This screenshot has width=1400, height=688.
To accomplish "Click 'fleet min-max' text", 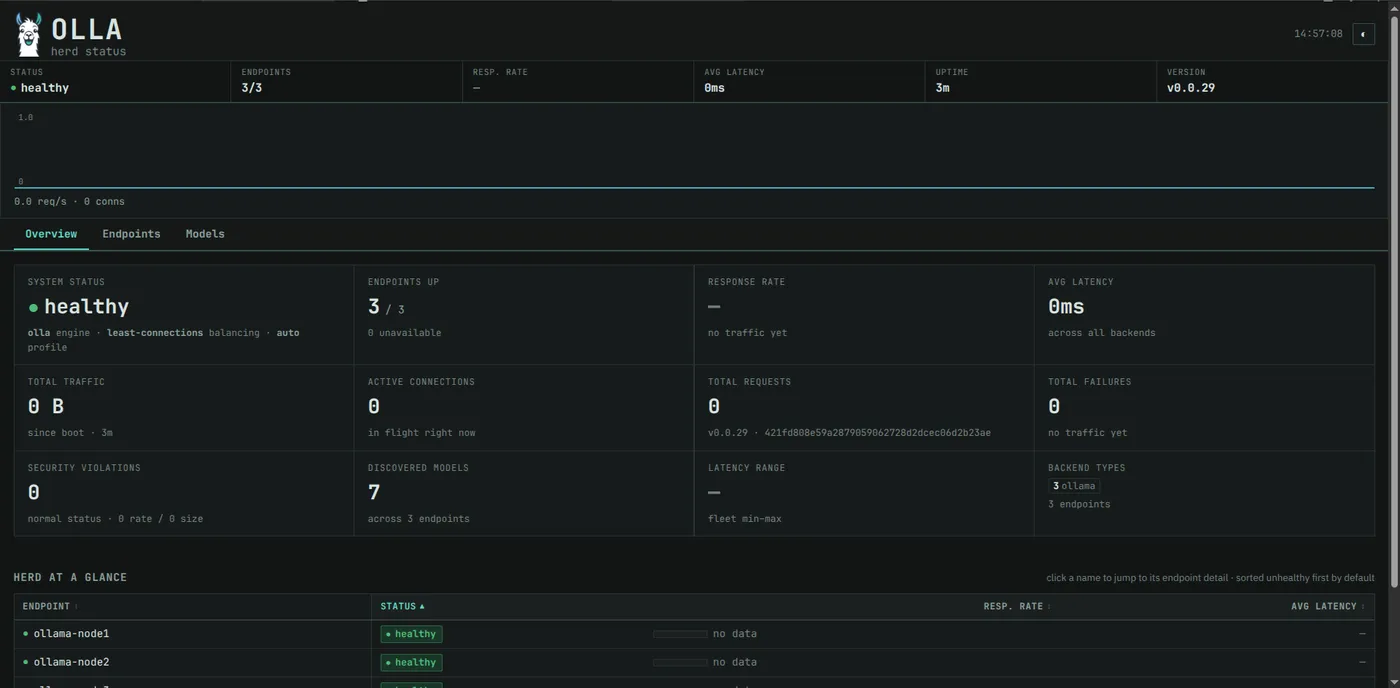I will tap(745, 519).
